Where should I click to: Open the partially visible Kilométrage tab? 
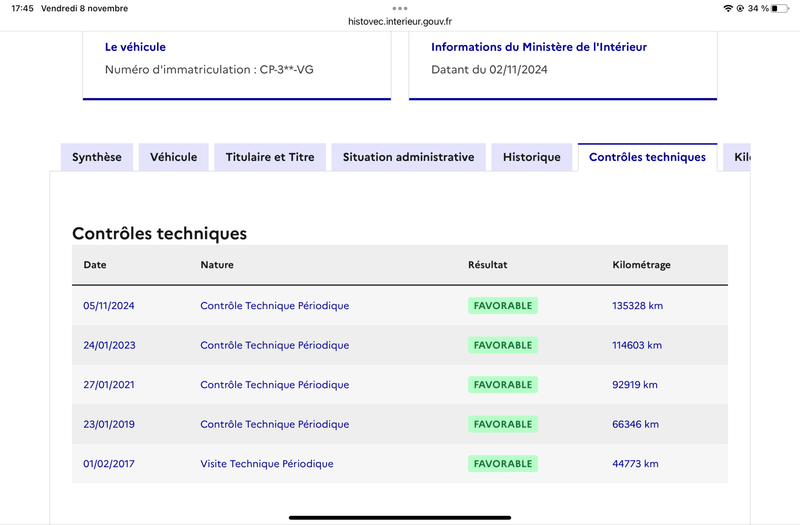[x=737, y=157]
